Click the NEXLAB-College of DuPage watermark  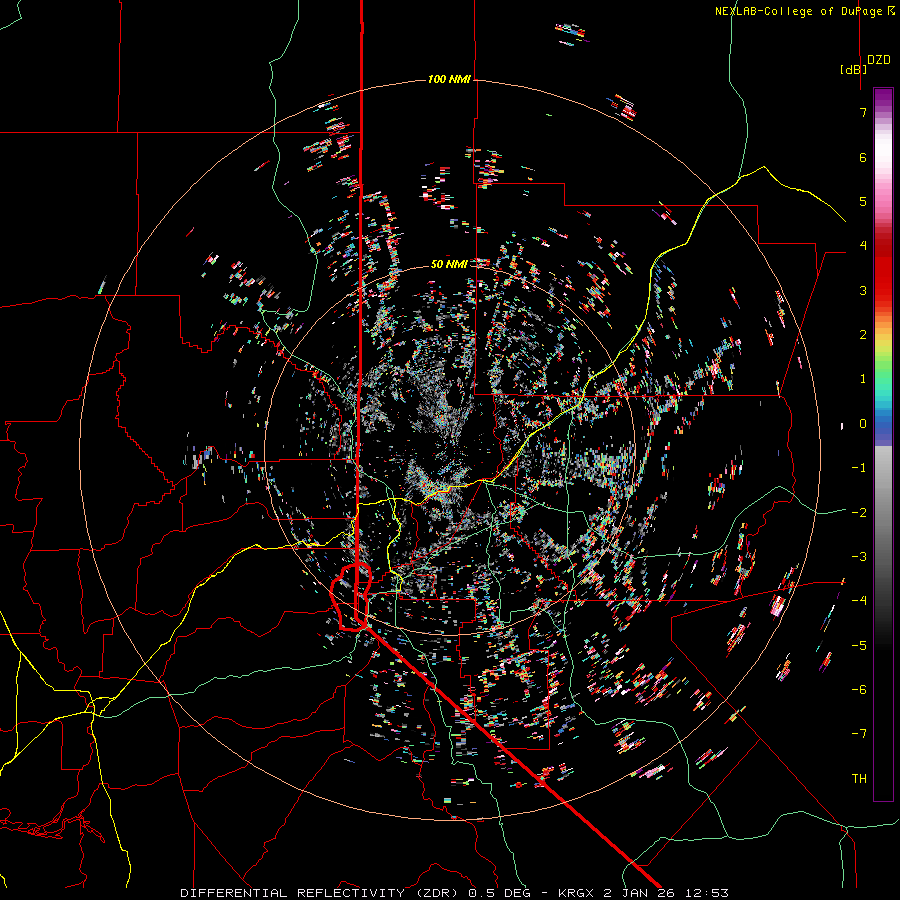804,11
